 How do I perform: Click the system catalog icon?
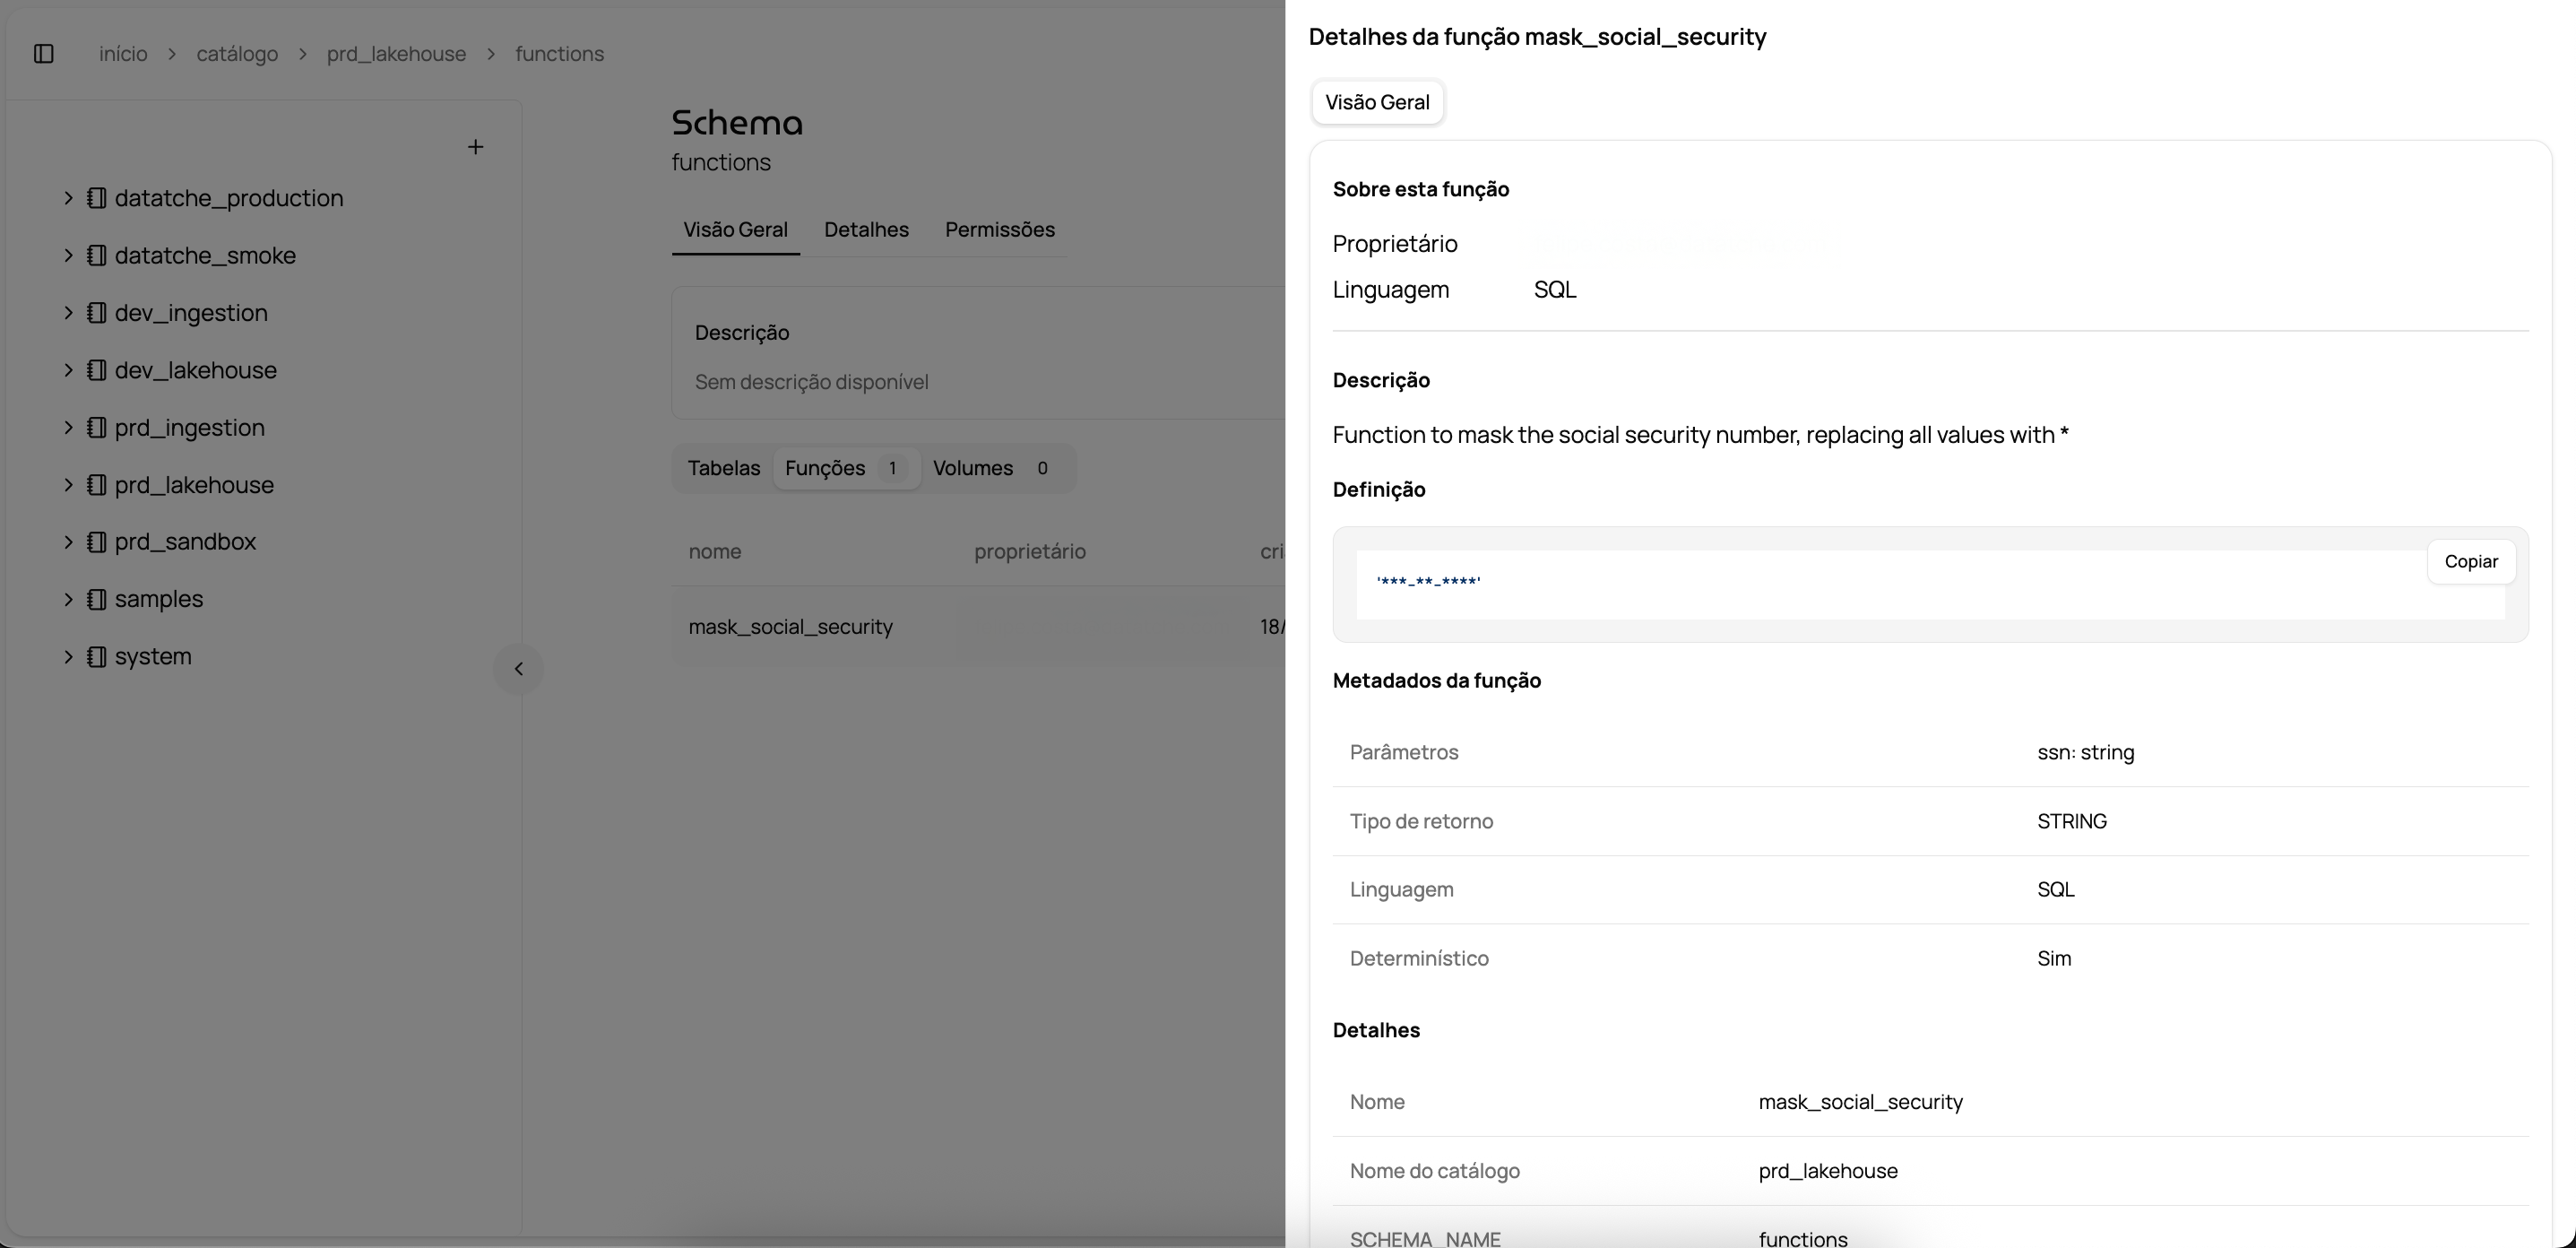click(96, 657)
